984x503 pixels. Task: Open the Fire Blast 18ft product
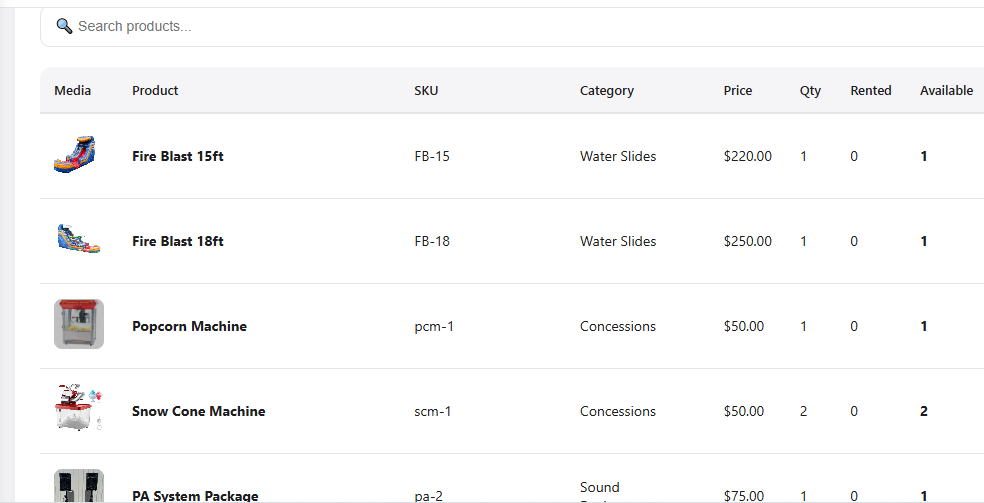pyautogui.click(x=177, y=241)
